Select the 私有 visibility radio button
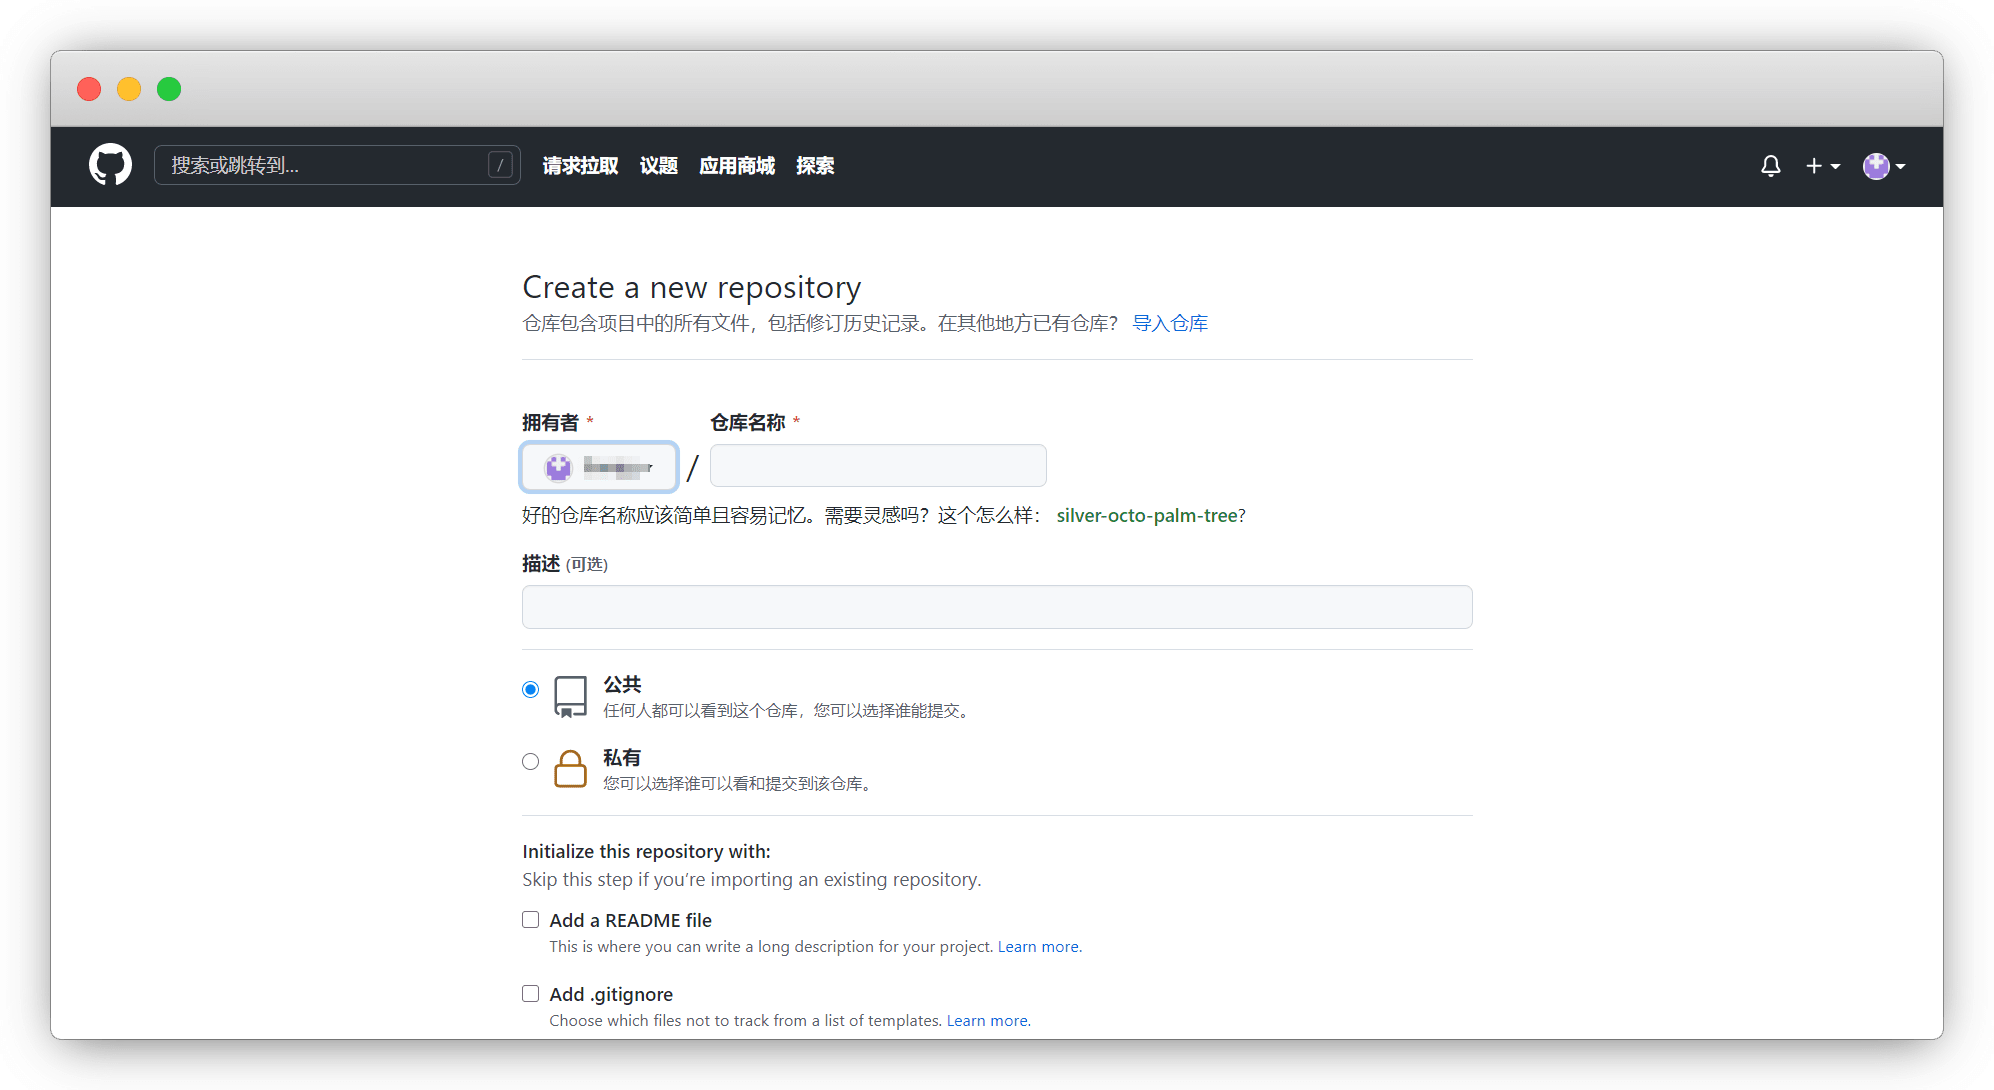The height and width of the screenshot is (1090, 1994). (530, 761)
